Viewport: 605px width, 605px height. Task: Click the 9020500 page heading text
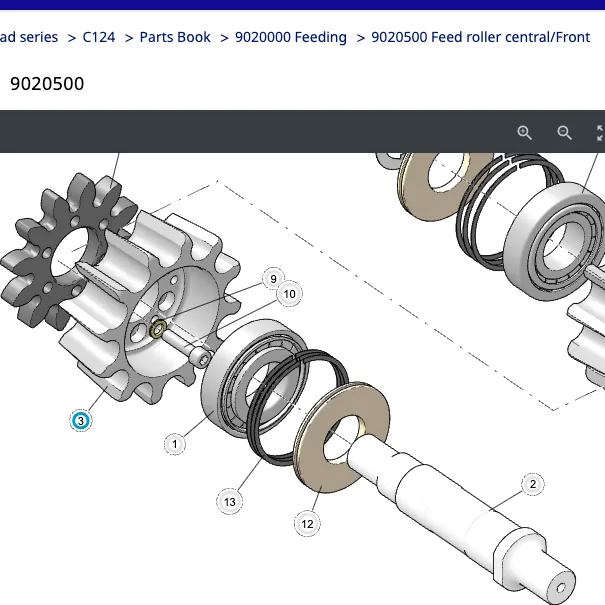point(47,84)
